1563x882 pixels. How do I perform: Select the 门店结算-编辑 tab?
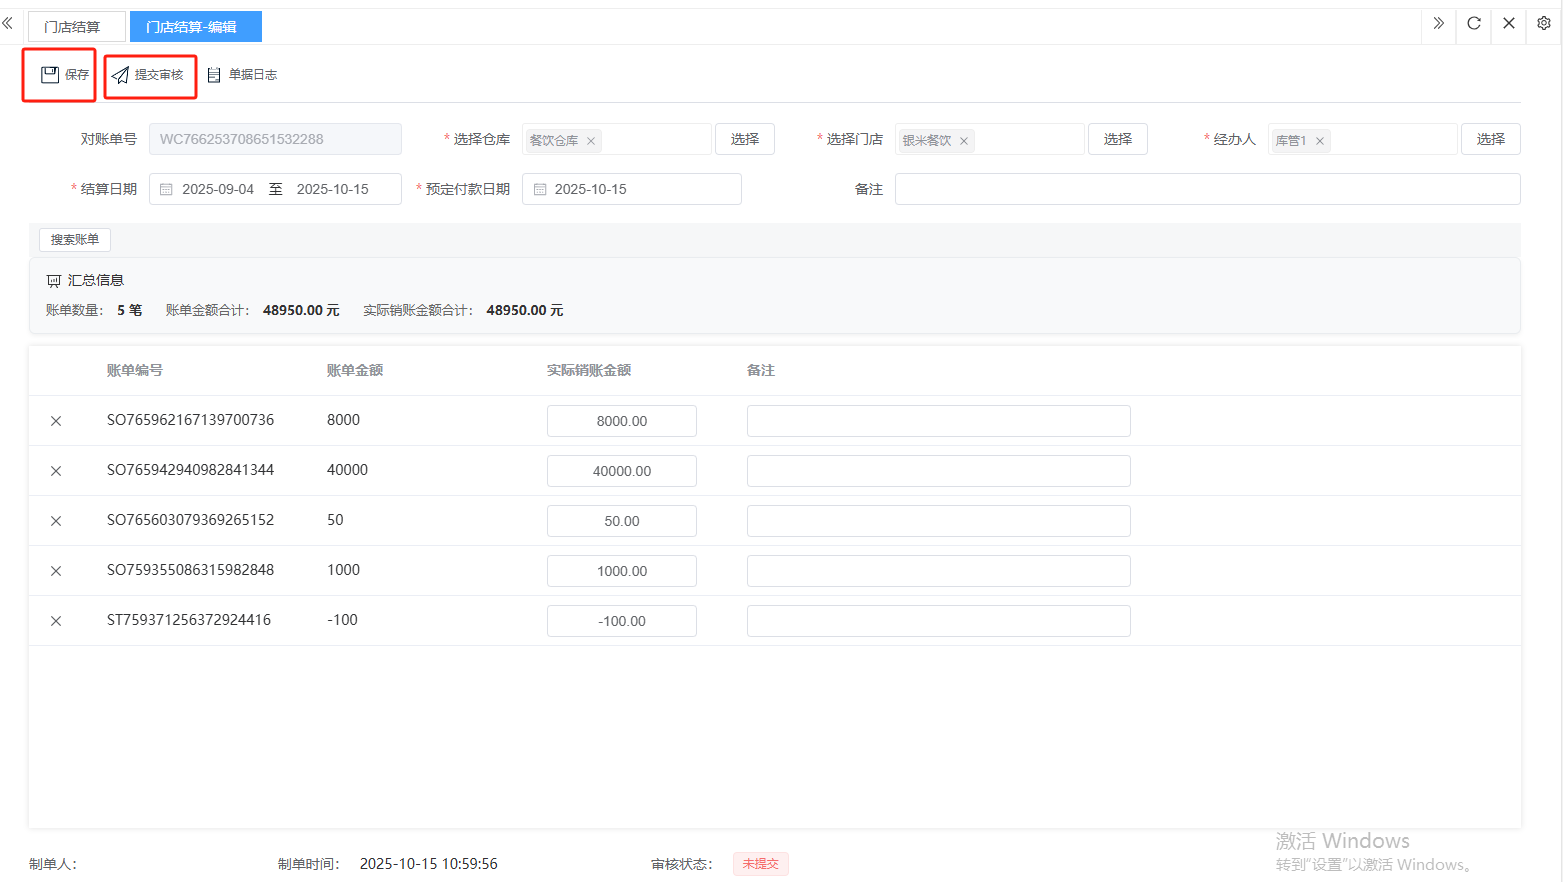pos(193,27)
